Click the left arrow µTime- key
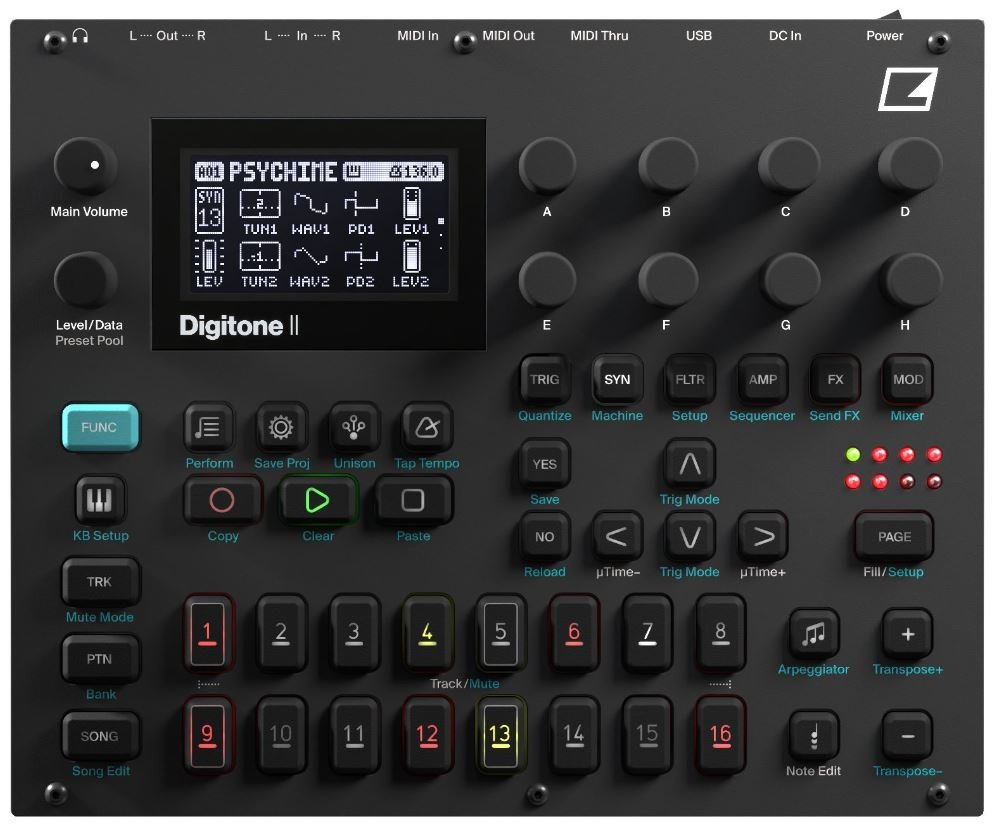This screenshot has height=832, width=995. (617, 537)
